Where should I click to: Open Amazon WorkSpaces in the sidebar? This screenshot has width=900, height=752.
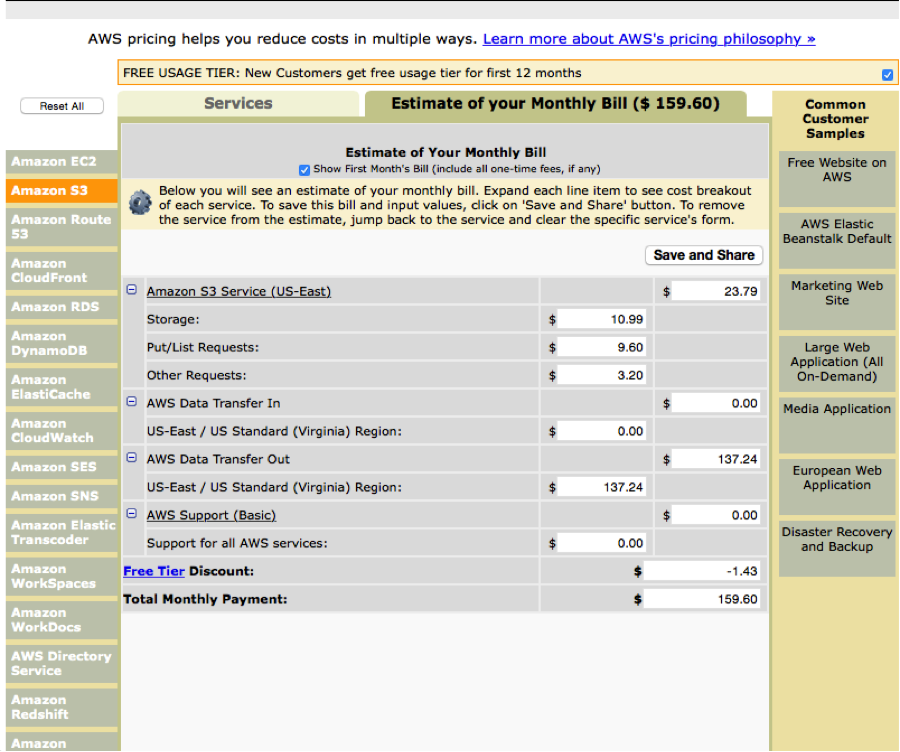[x=61, y=576]
